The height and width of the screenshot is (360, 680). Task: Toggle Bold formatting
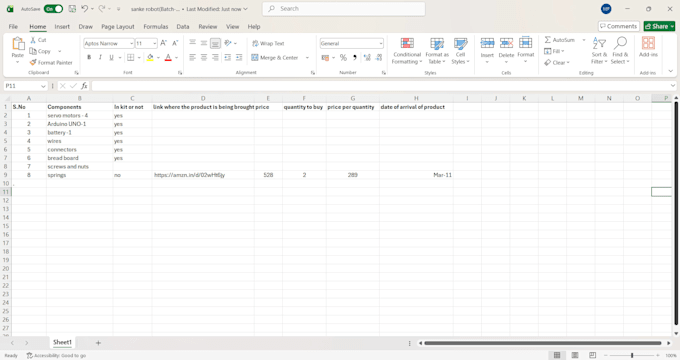click(89, 57)
